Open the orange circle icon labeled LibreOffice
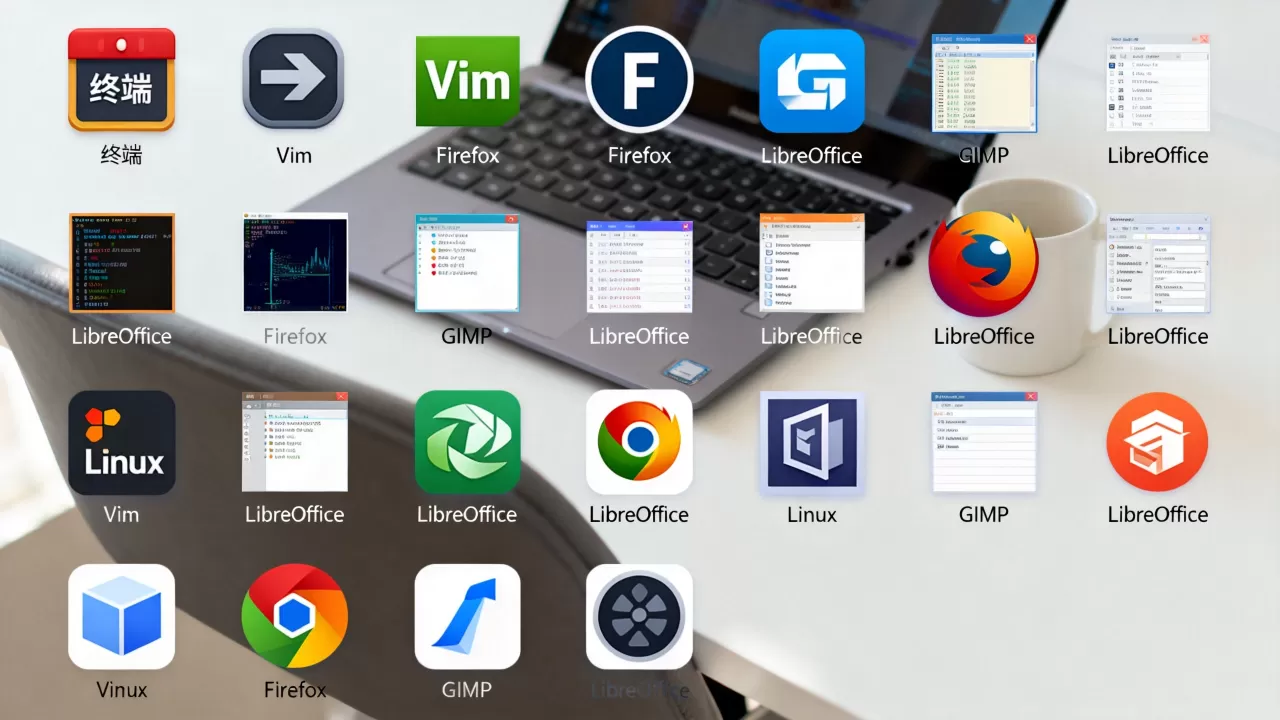 tap(1158, 442)
